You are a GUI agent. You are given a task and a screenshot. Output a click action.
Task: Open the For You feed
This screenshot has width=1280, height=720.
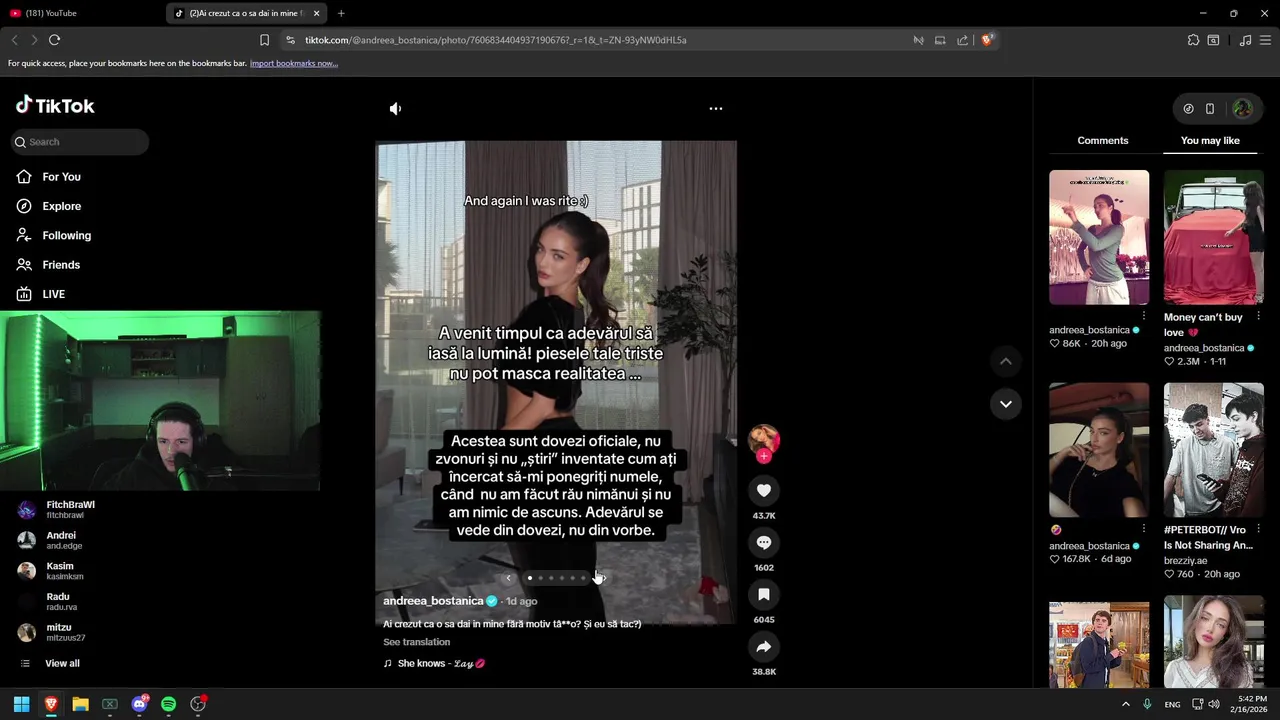point(49,177)
